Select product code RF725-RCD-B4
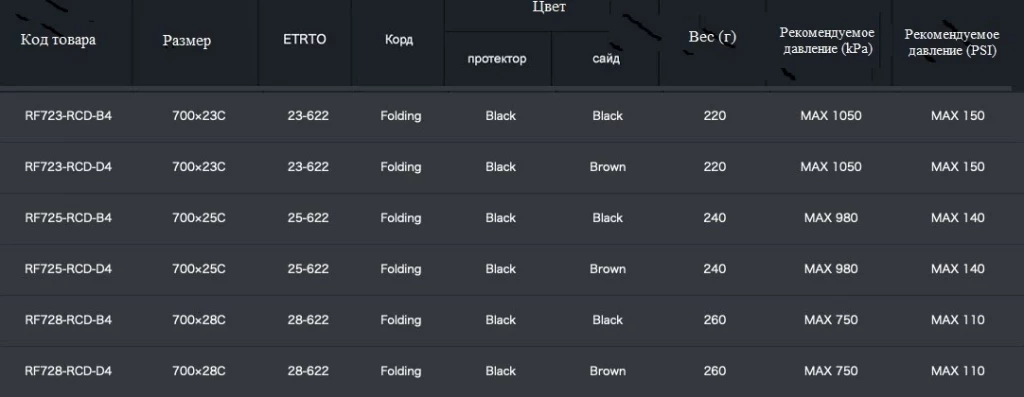Screen dimensions: 1024x397 tap(69, 218)
